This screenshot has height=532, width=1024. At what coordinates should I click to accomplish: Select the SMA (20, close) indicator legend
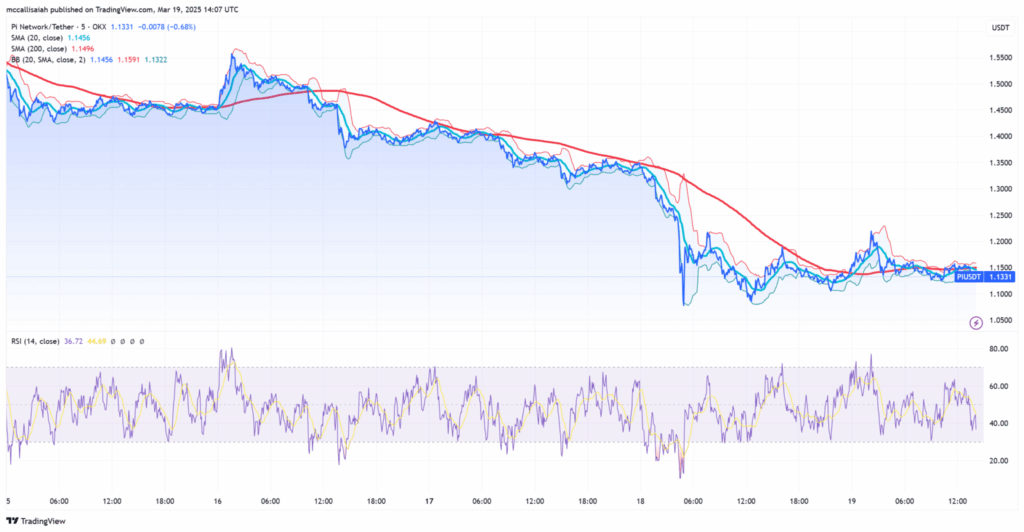point(50,36)
